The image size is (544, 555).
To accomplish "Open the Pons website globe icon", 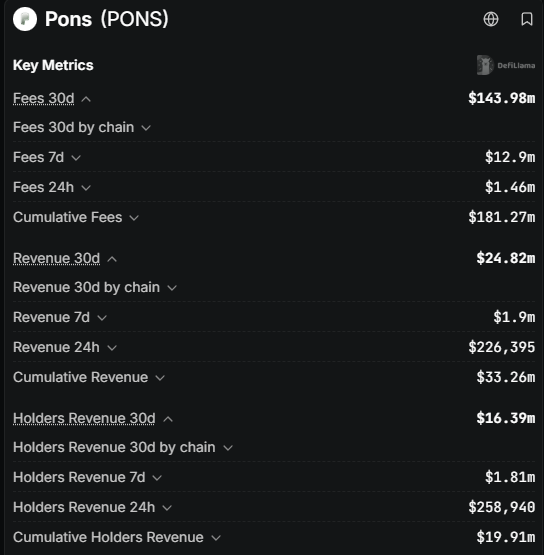I will click(491, 19).
